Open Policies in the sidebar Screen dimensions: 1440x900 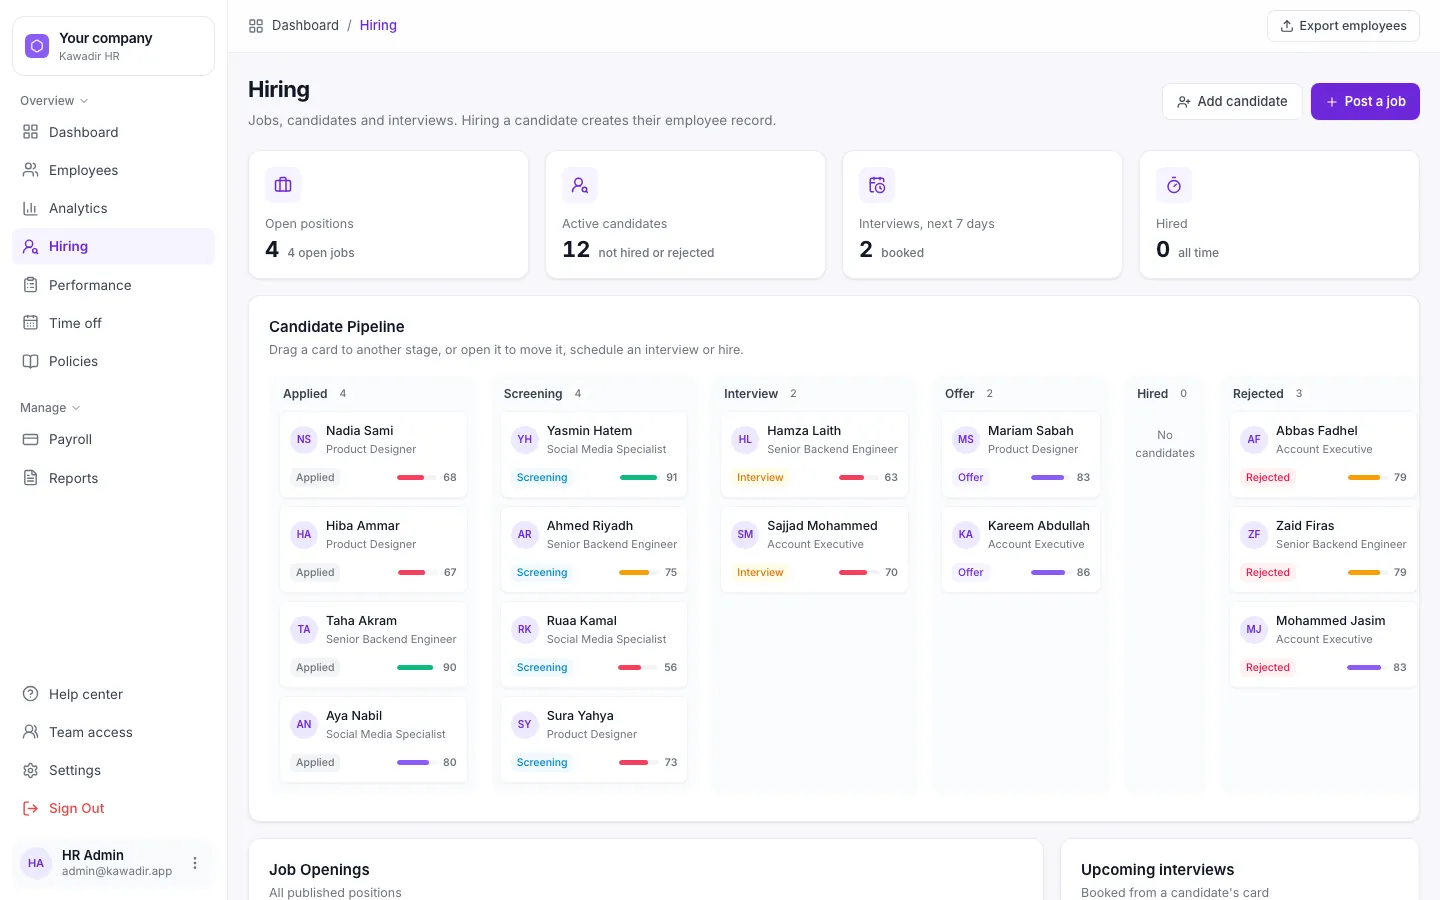pyautogui.click(x=113, y=361)
